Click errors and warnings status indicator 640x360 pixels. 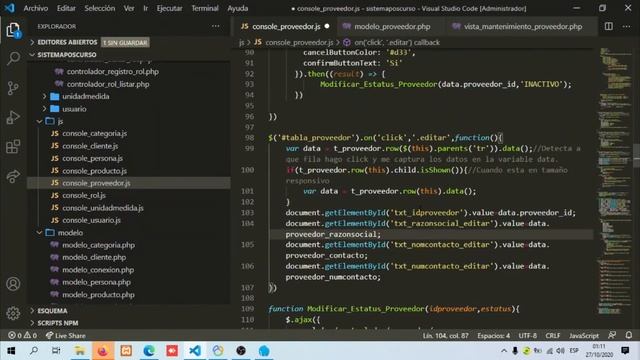[22, 336]
